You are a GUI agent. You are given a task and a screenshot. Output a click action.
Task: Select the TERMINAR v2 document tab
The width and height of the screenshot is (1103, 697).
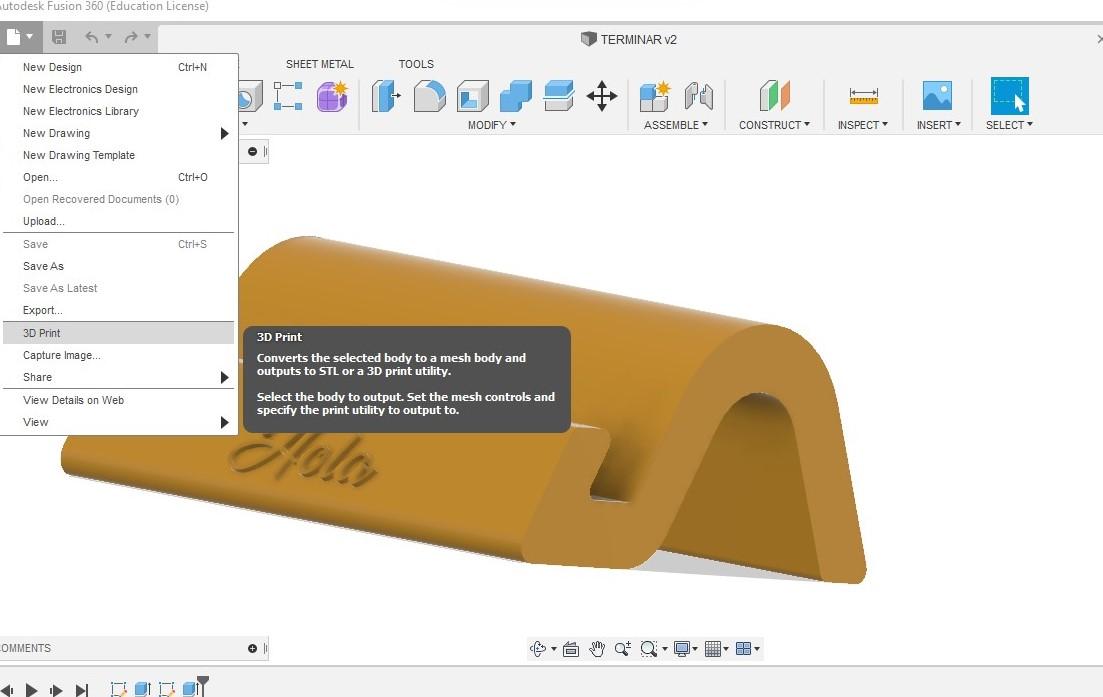(628, 39)
